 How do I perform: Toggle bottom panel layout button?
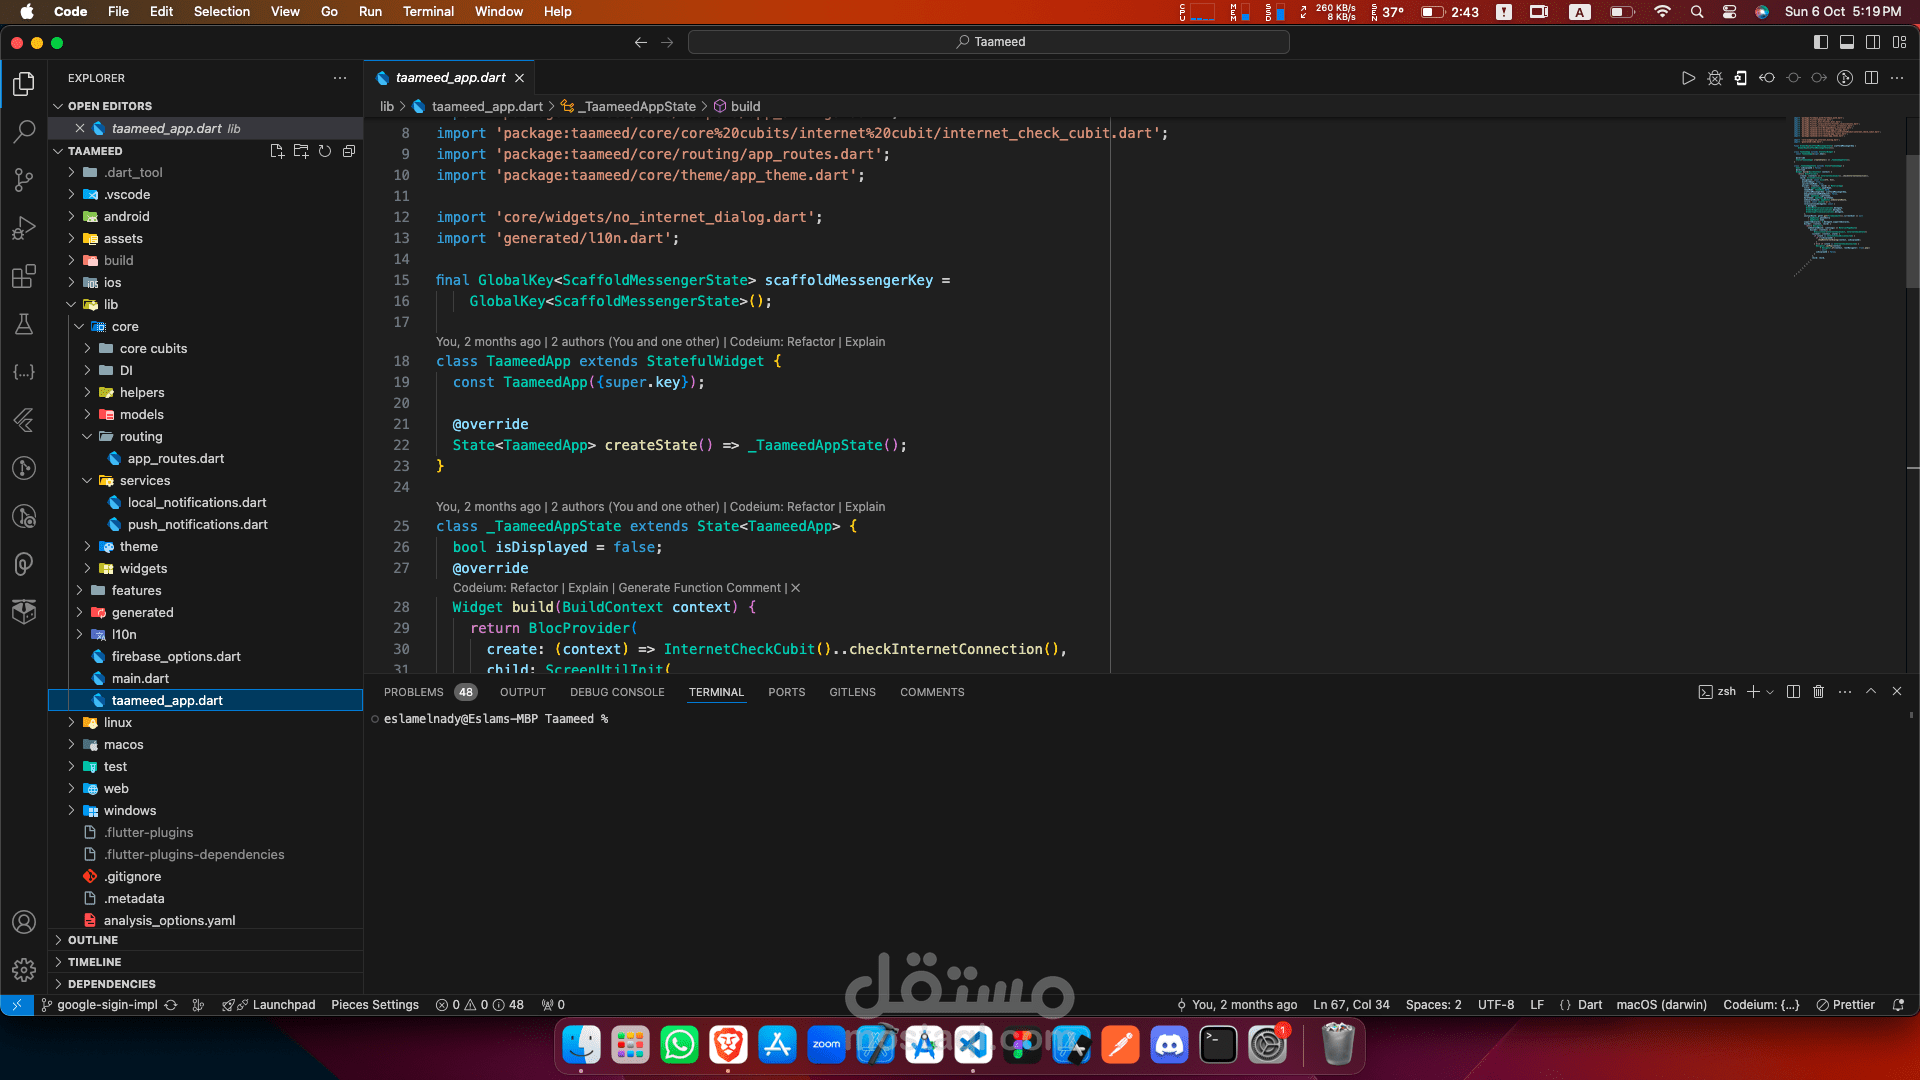tap(1846, 42)
